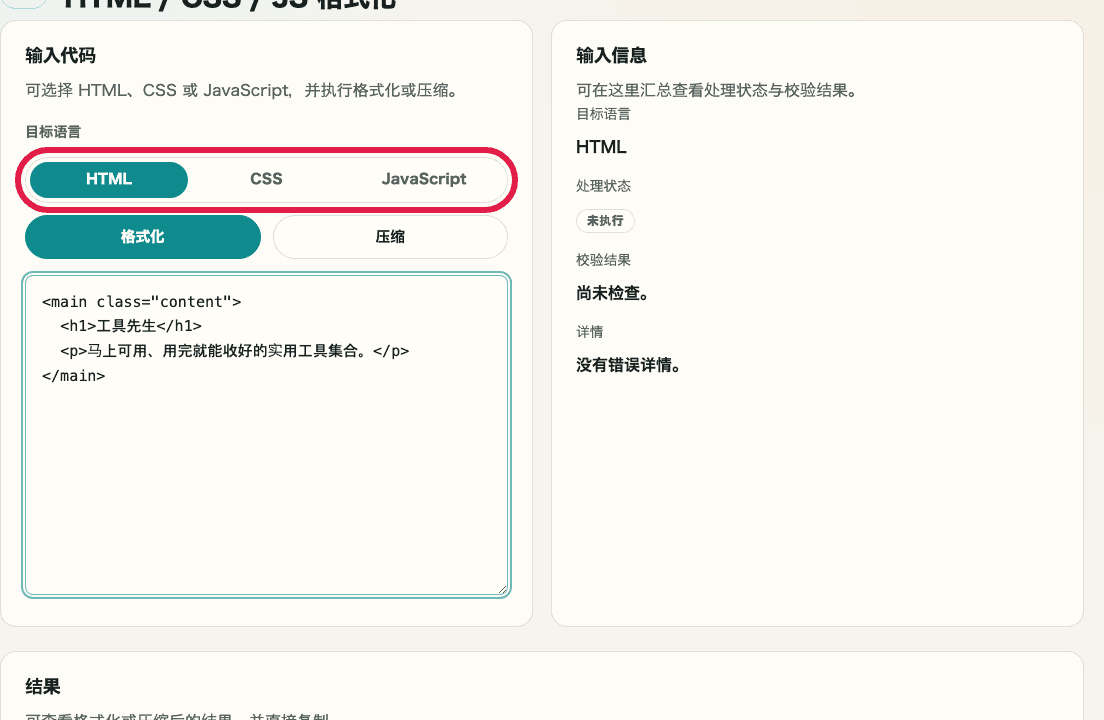This screenshot has width=1104, height=720.
Task: Switch to the CSS language option
Action: point(266,179)
